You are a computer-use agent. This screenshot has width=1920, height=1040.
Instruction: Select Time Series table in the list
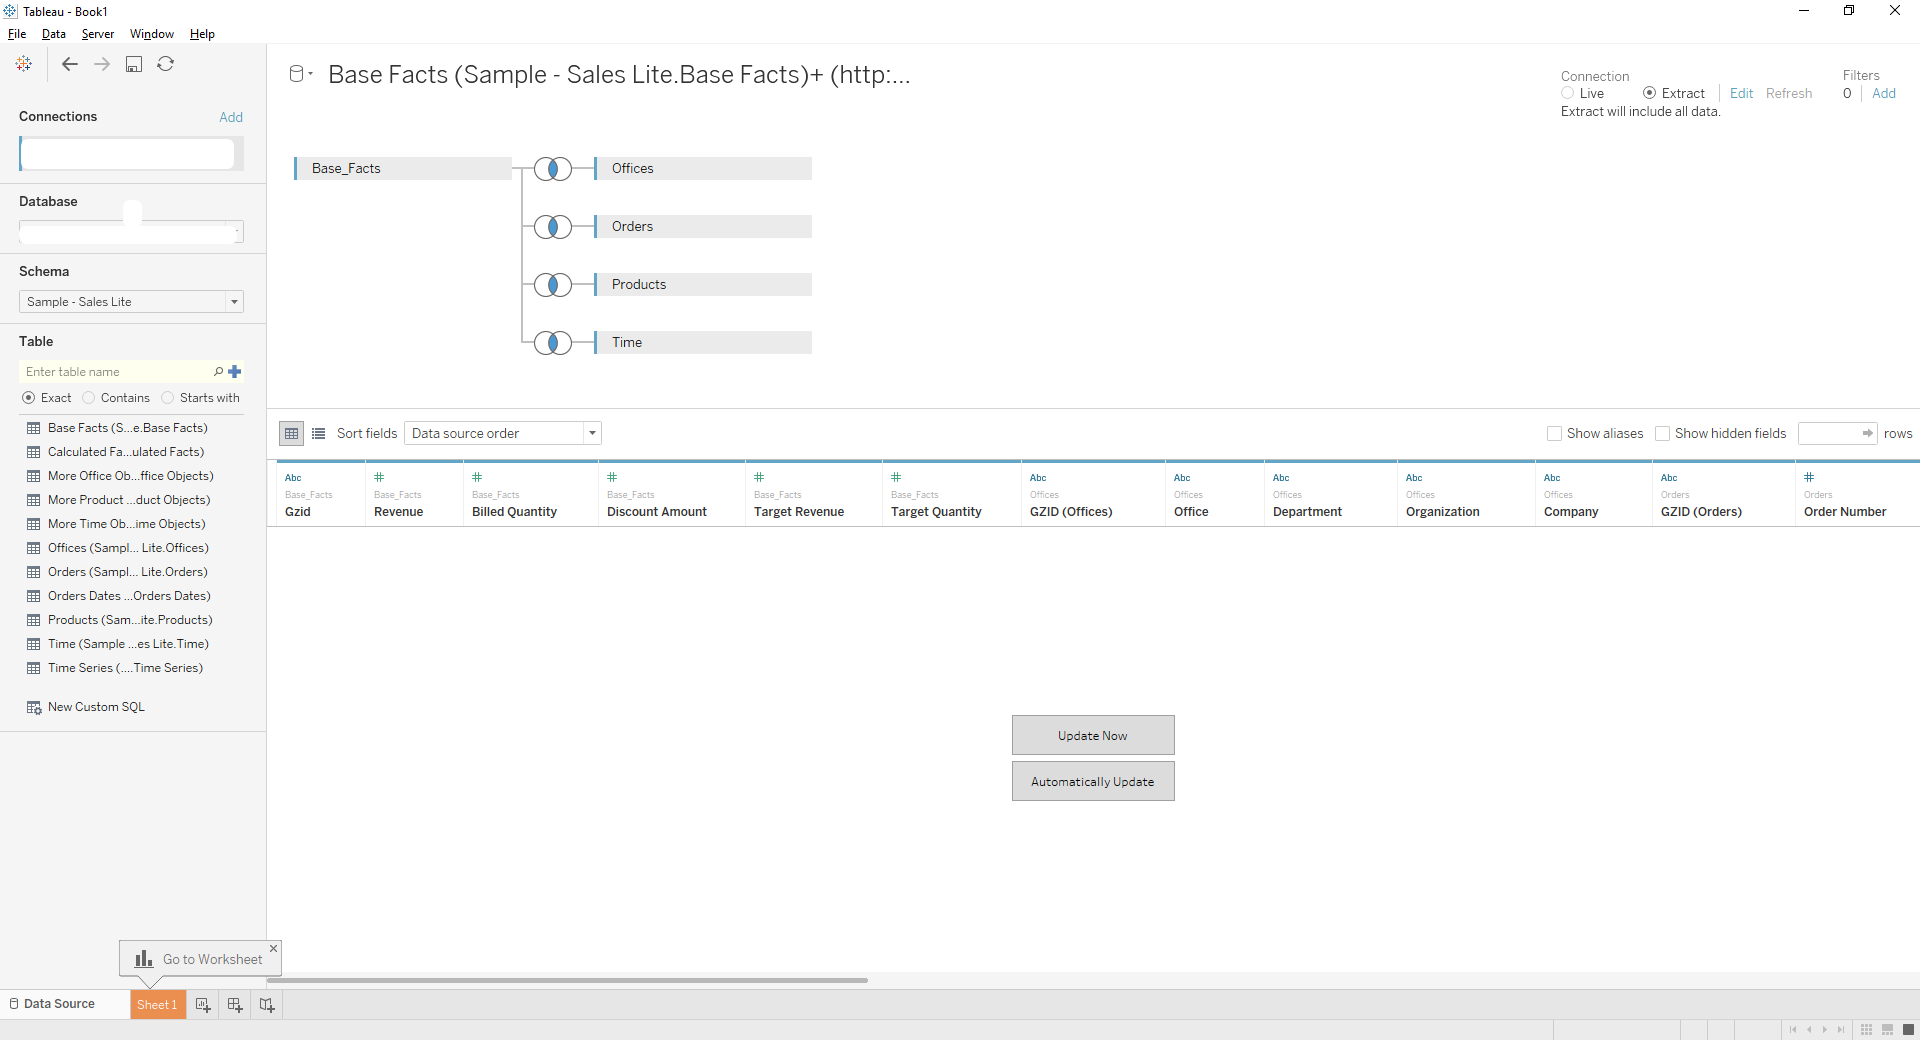pos(125,668)
